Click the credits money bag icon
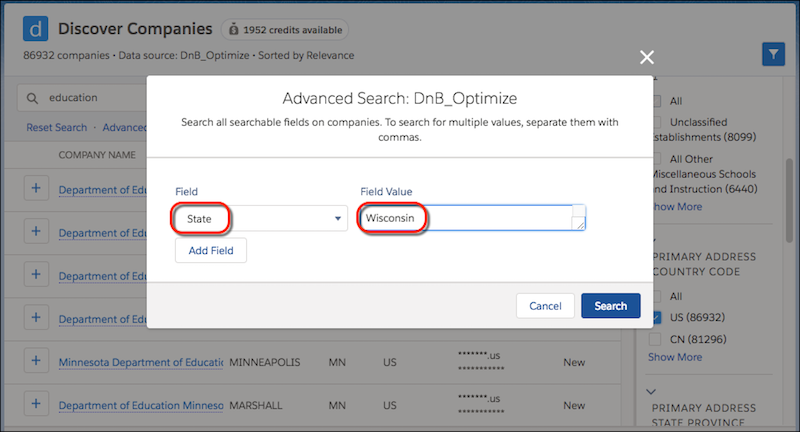 (233, 30)
